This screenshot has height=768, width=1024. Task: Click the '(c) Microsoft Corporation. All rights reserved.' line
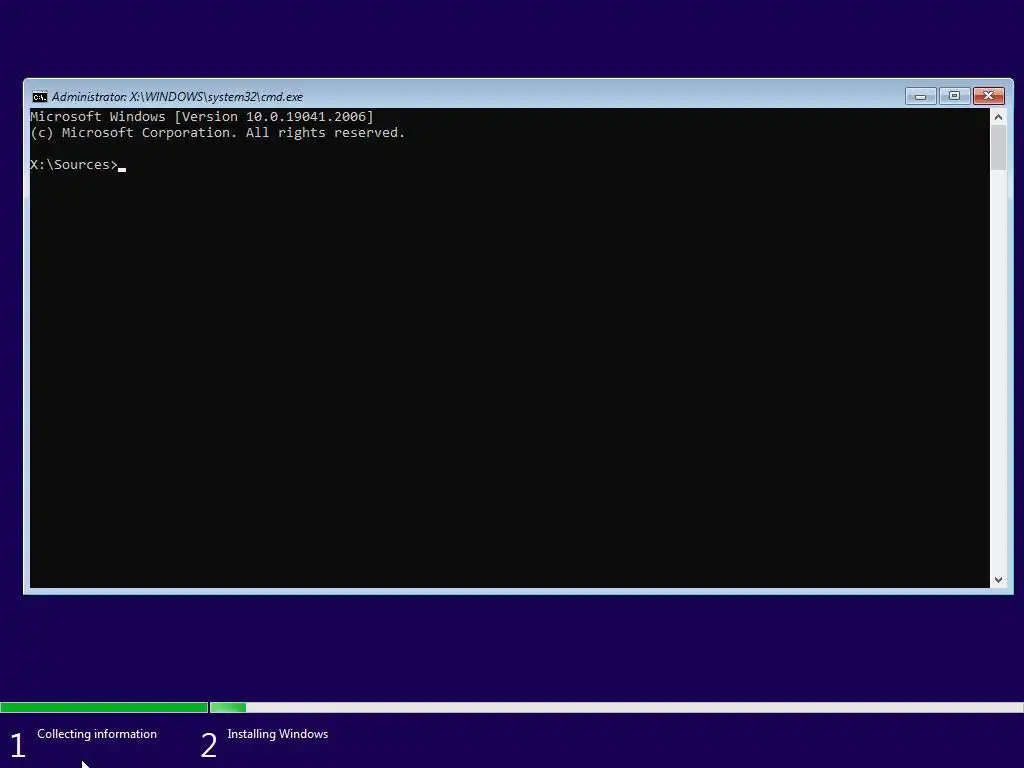217,133
